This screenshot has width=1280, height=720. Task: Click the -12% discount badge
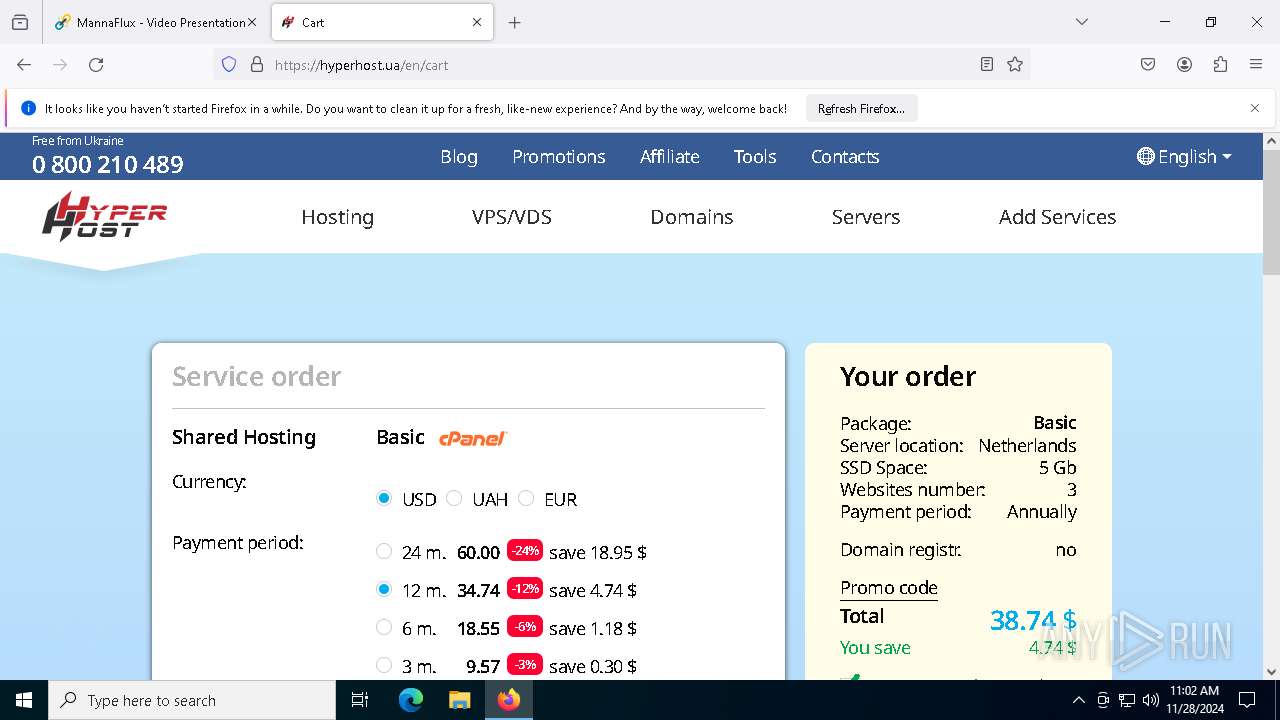click(525, 588)
